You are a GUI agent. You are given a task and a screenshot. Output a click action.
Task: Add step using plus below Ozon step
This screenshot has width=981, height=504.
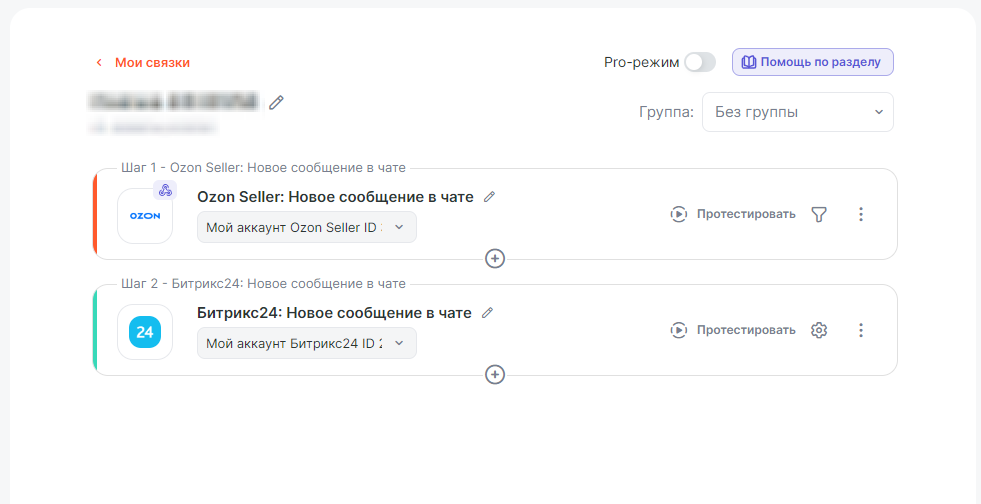click(x=495, y=259)
